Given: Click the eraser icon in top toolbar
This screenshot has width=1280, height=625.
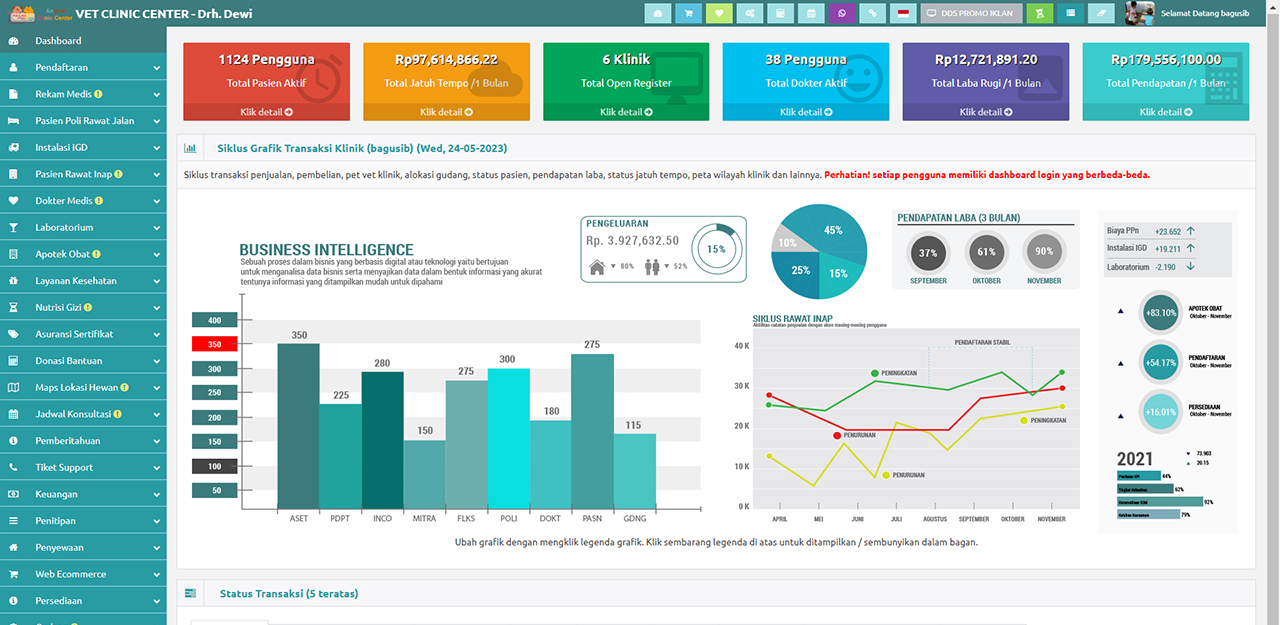Looking at the screenshot, I should [1101, 13].
